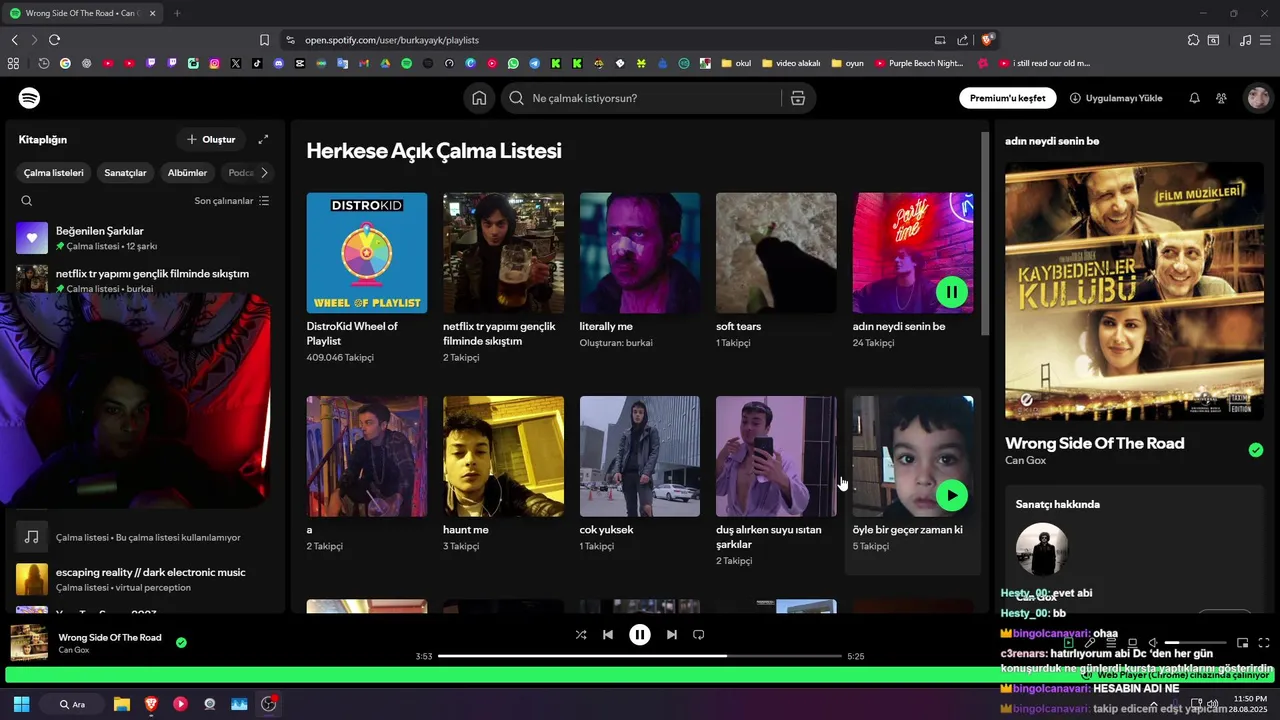Screen dimensions: 1280x720
Task: Seek within the song progress bar
Action: (x=640, y=656)
